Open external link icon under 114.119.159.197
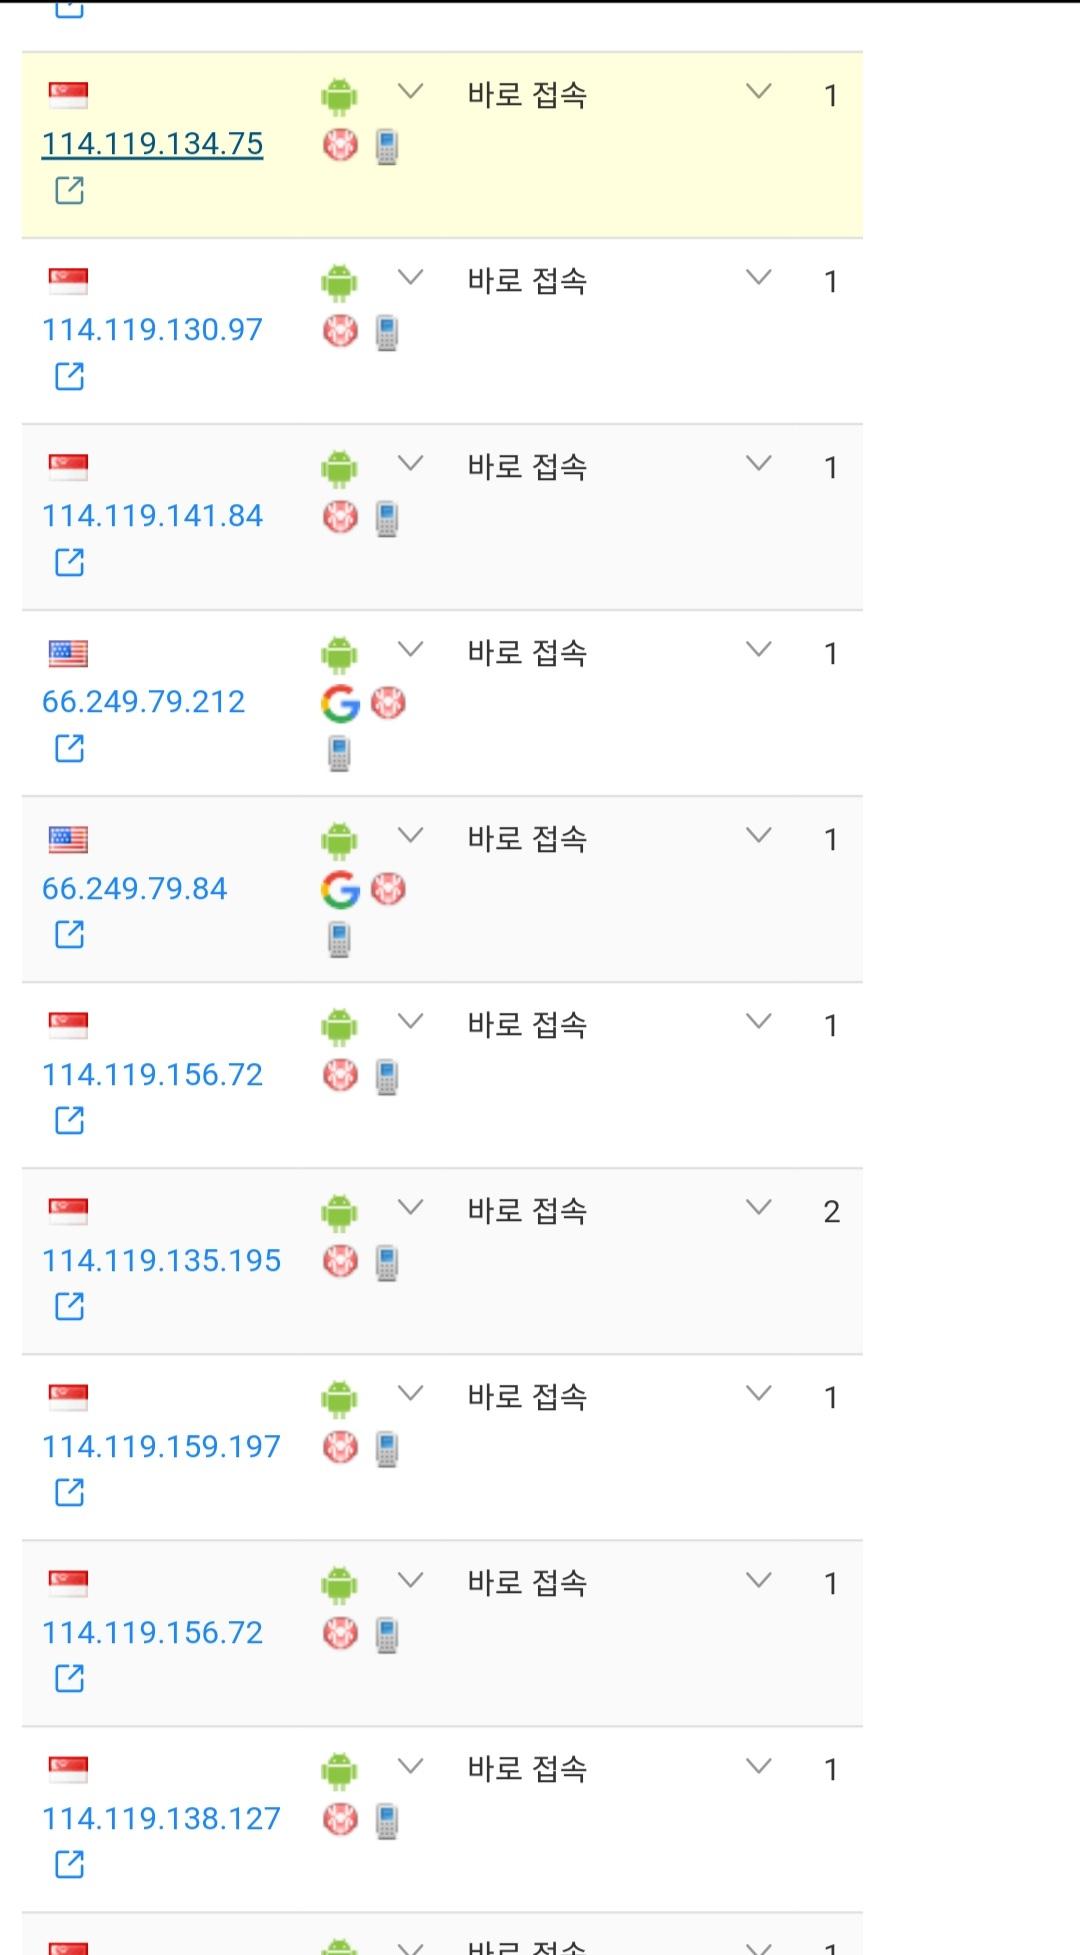This screenshot has height=1955, width=1080. (69, 1492)
